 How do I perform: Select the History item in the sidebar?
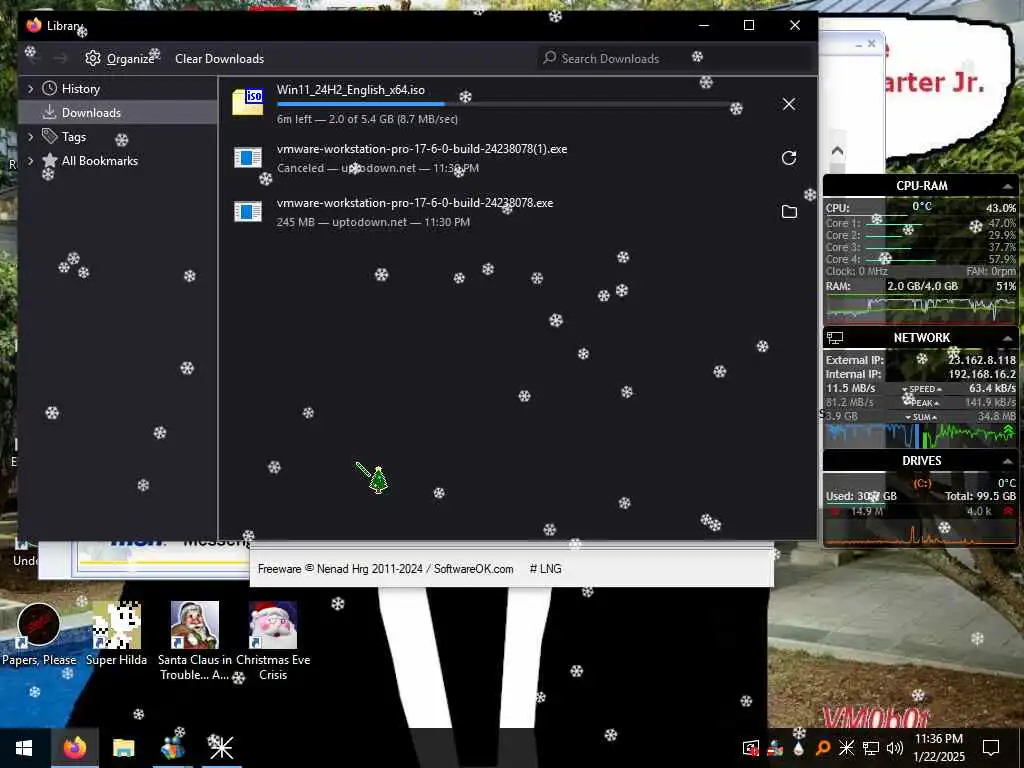pyautogui.click(x=80, y=88)
